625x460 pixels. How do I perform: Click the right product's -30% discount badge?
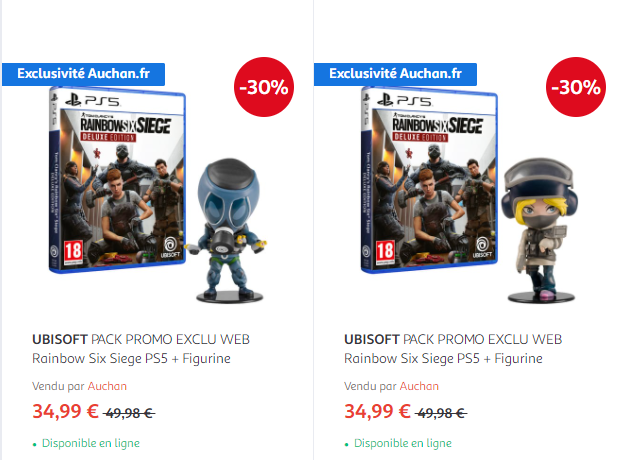point(576,87)
